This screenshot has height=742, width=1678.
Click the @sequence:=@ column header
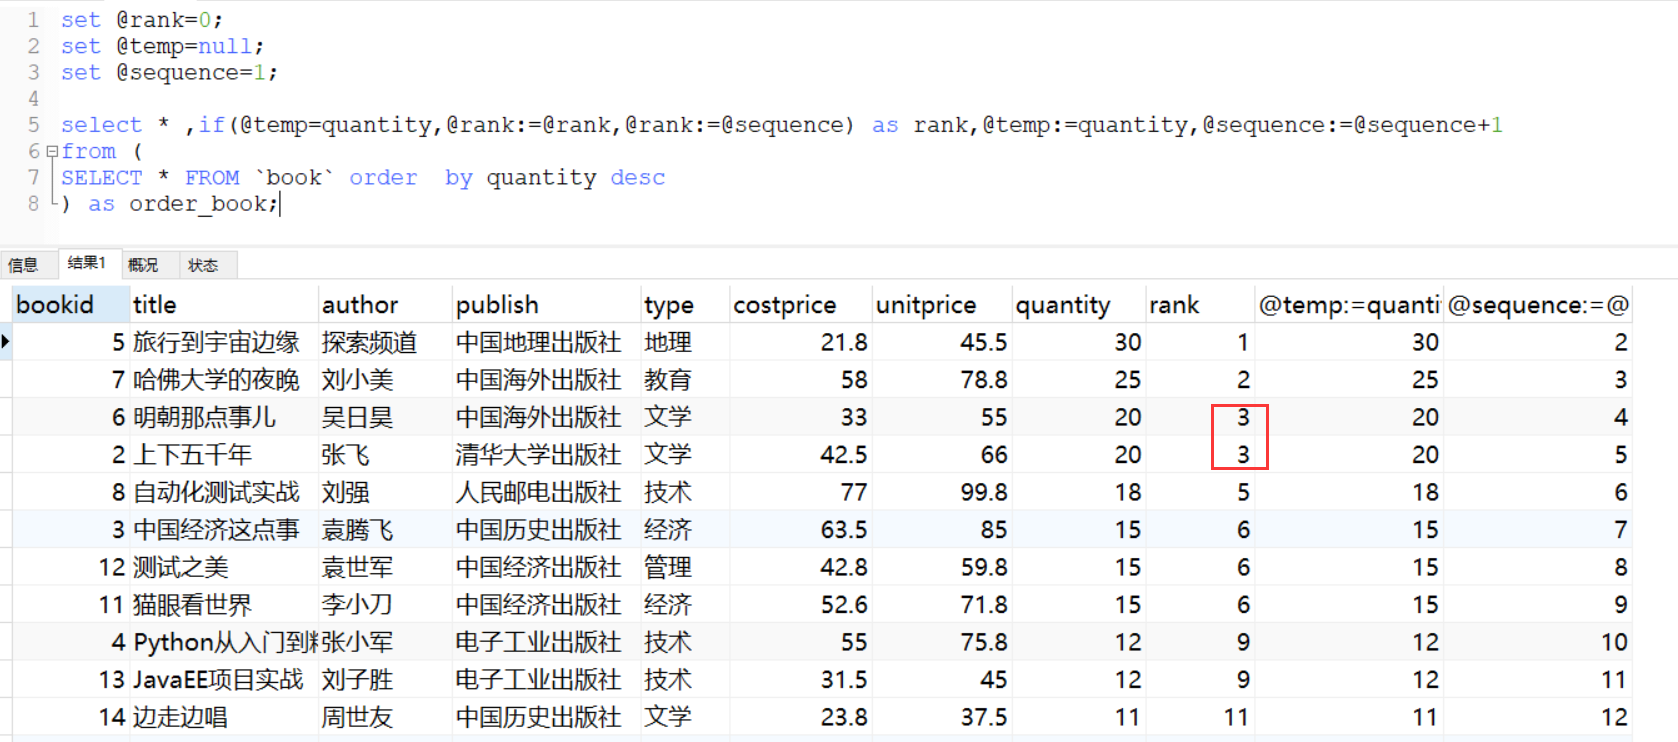1538,305
